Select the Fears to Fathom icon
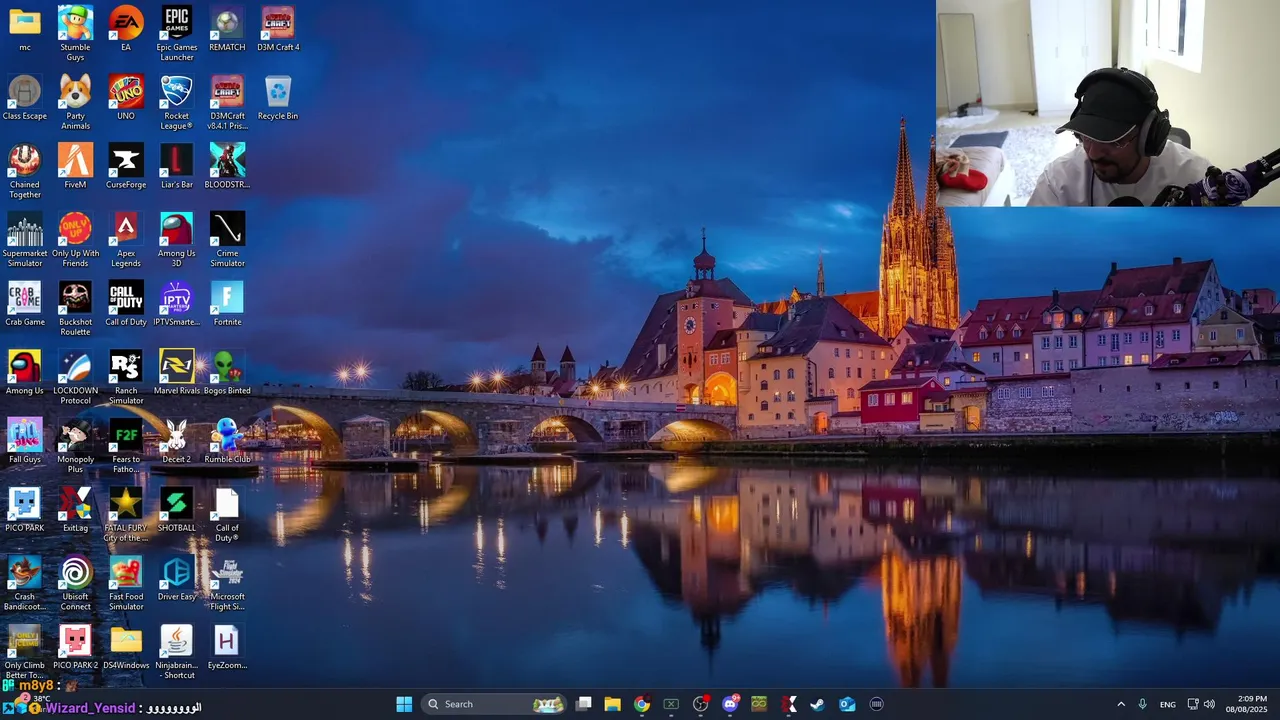Viewport: 1280px width, 720px height. pos(126,446)
